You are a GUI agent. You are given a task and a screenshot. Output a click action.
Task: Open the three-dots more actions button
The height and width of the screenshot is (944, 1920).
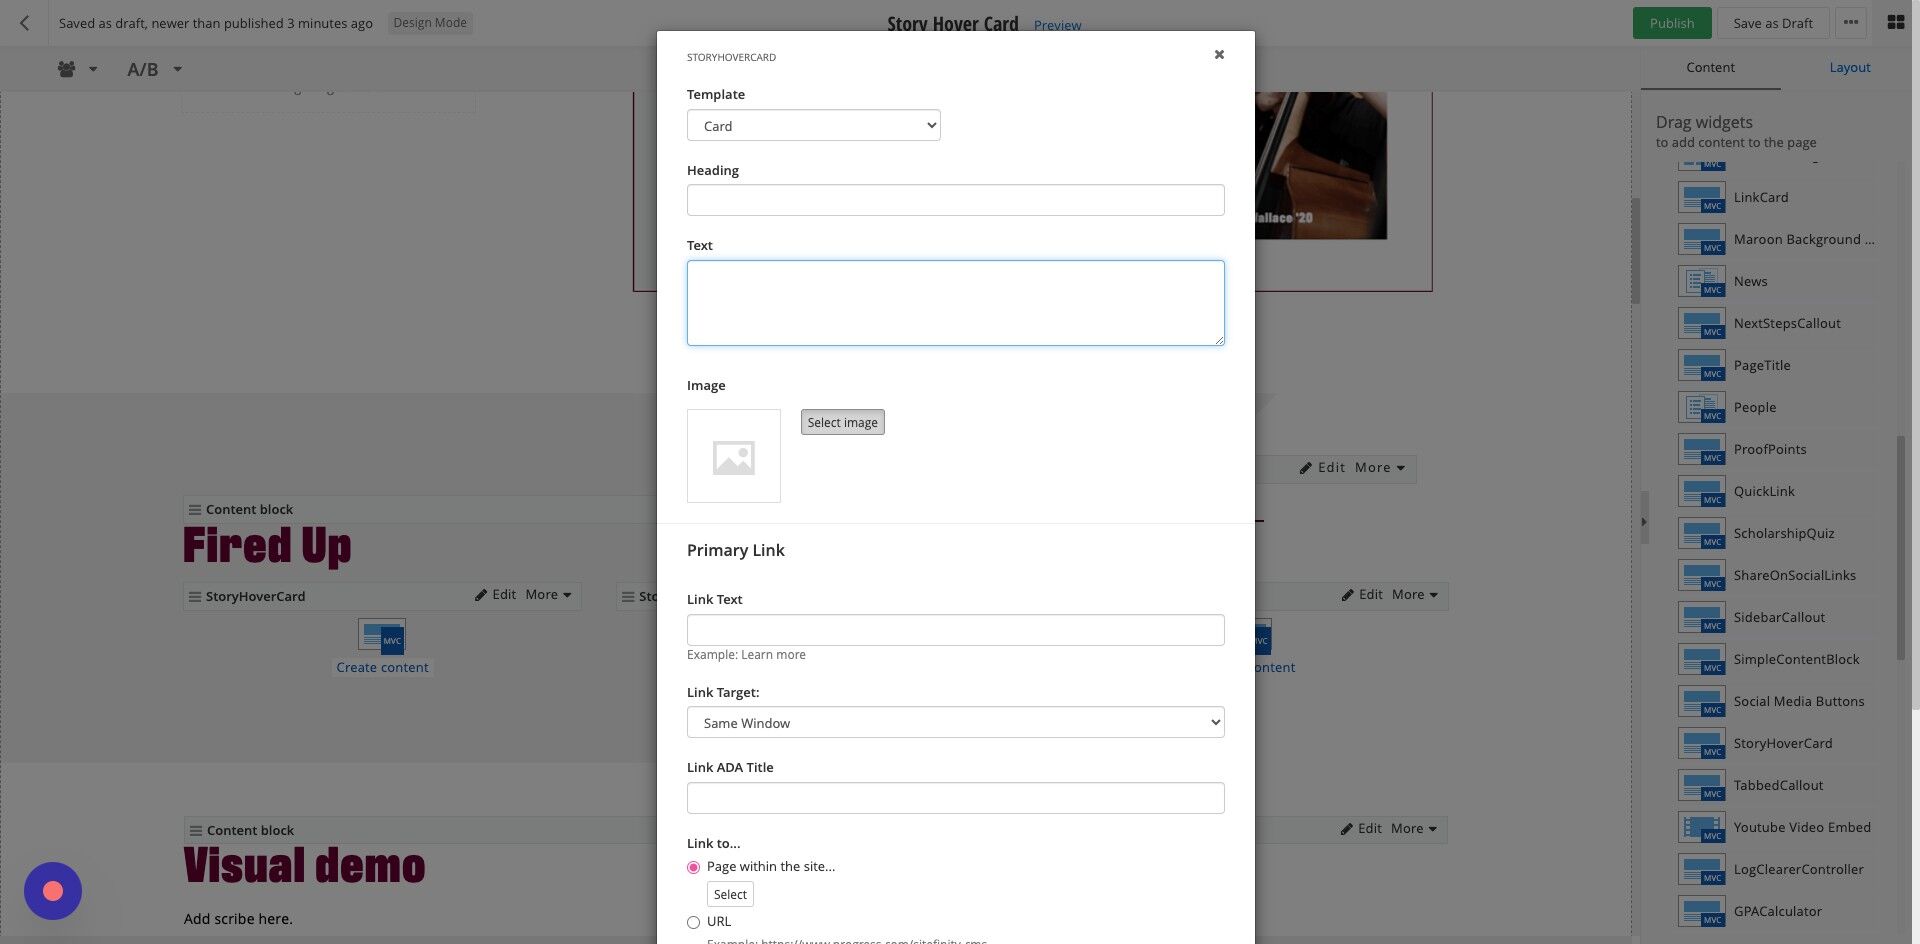pyautogui.click(x=1851, y=23)
